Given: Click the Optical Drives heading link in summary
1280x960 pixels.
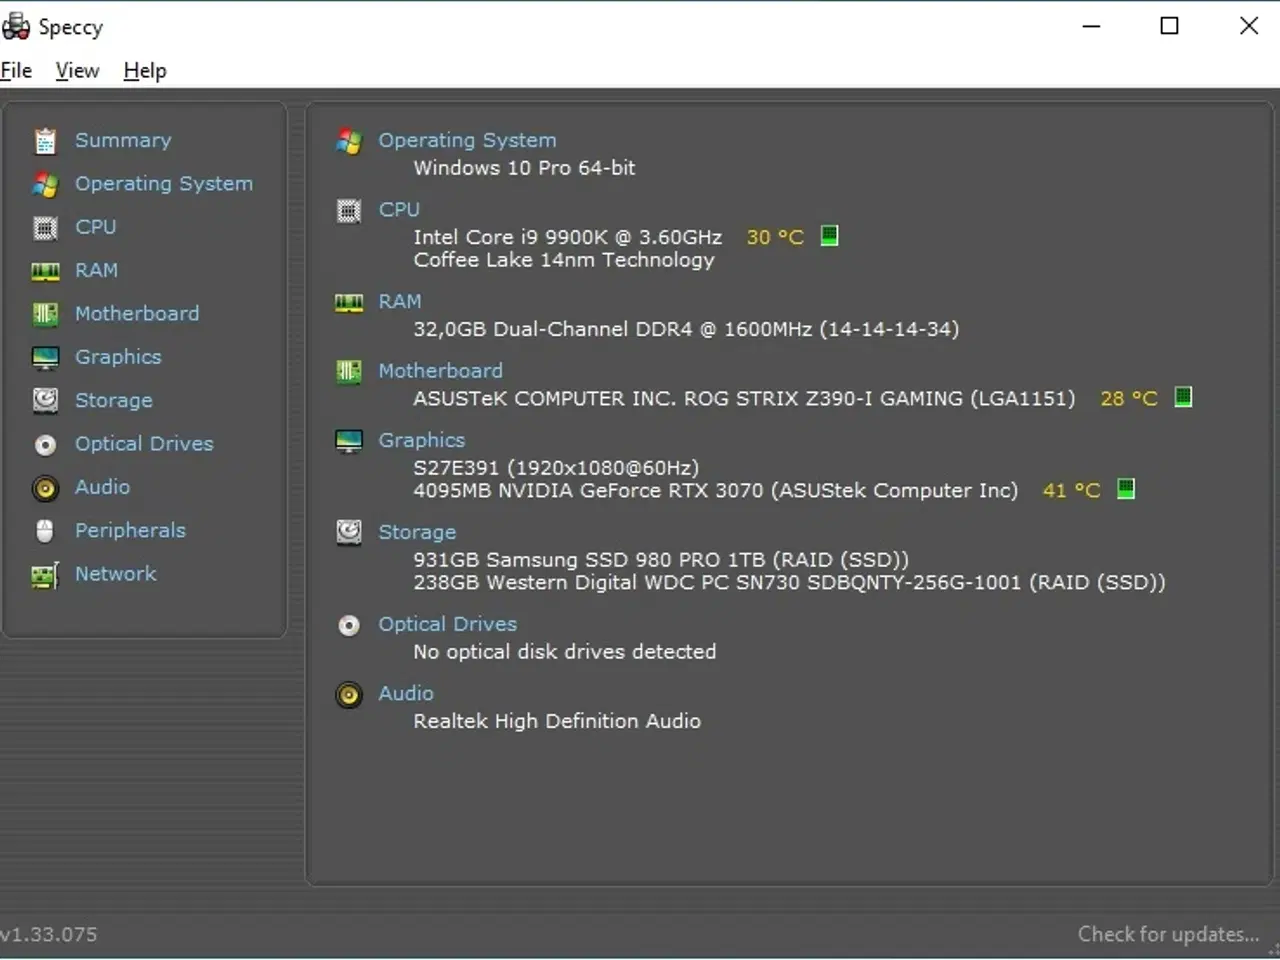Looking at the screenshot, I should click(x=447, y=624).
